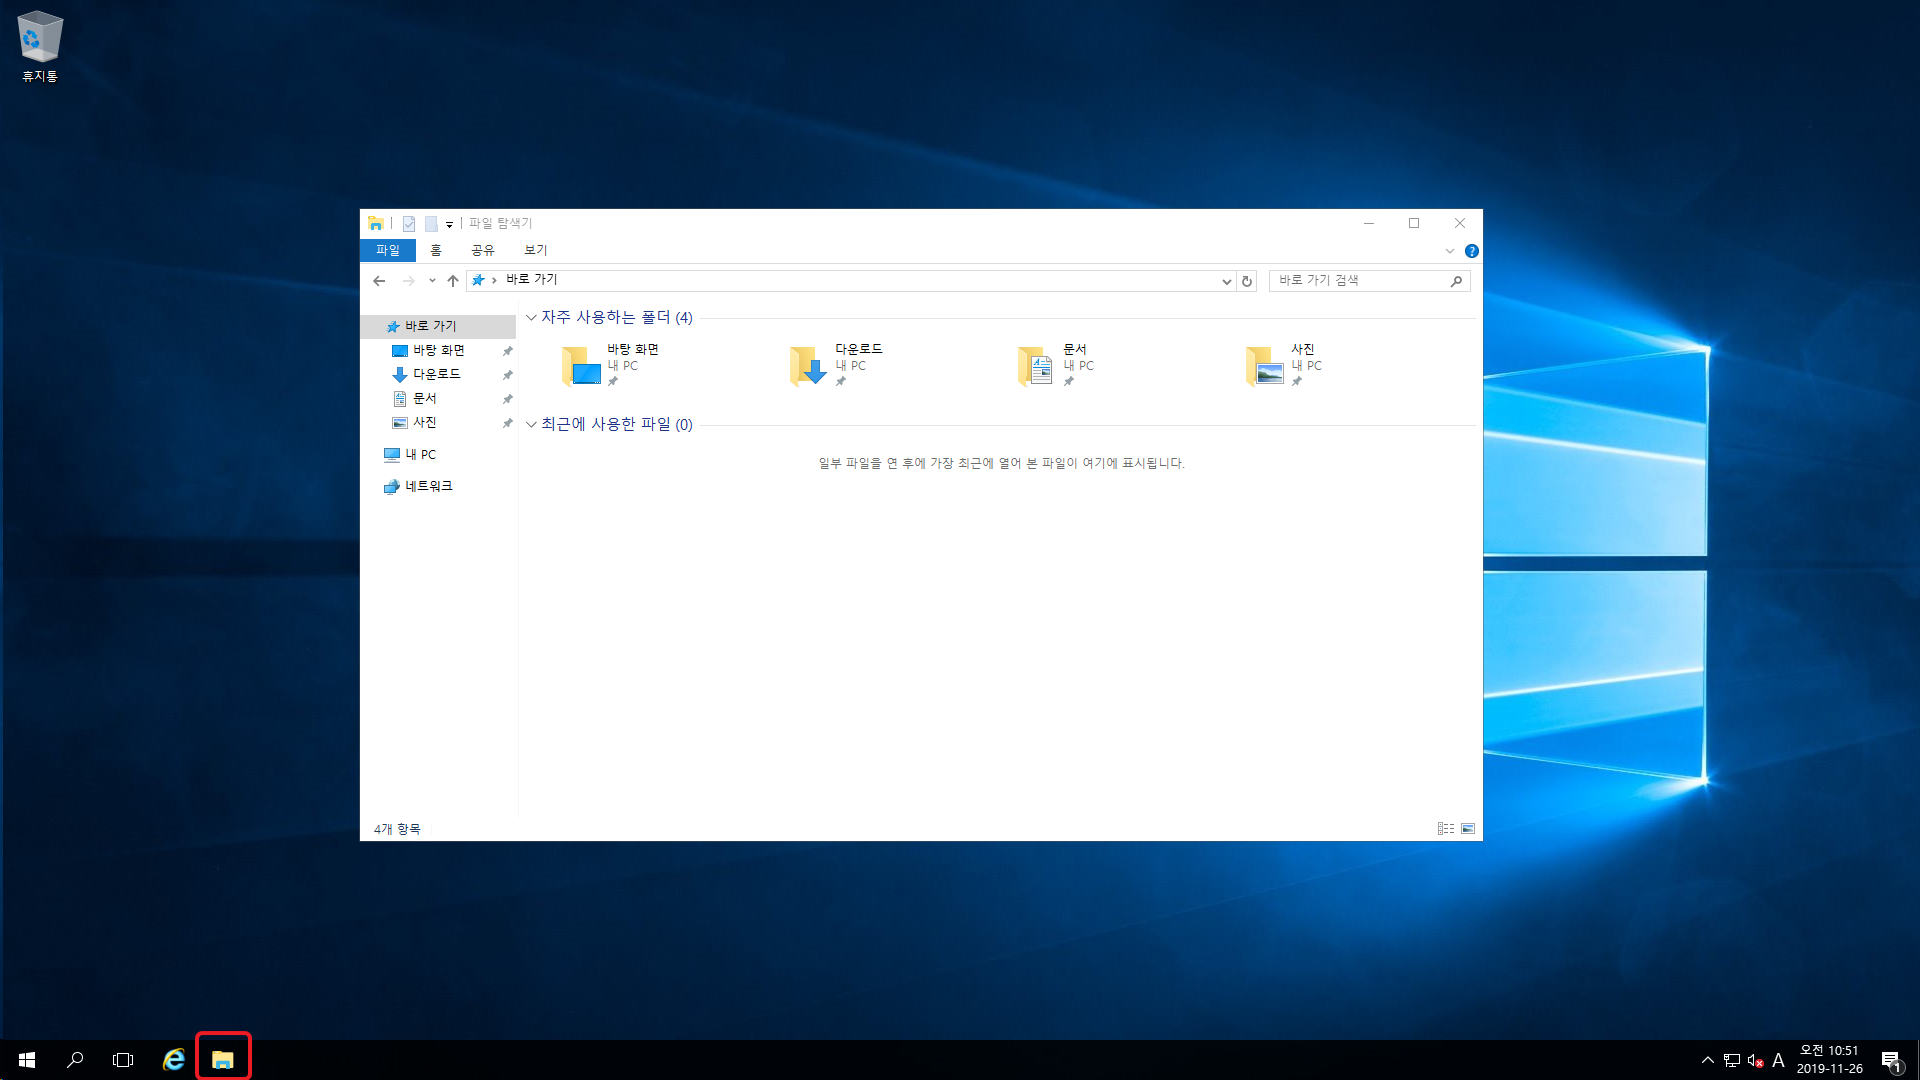The image size is (1920, 1080).
Task: Open Task View from the taskbar
Action: 123,1060
